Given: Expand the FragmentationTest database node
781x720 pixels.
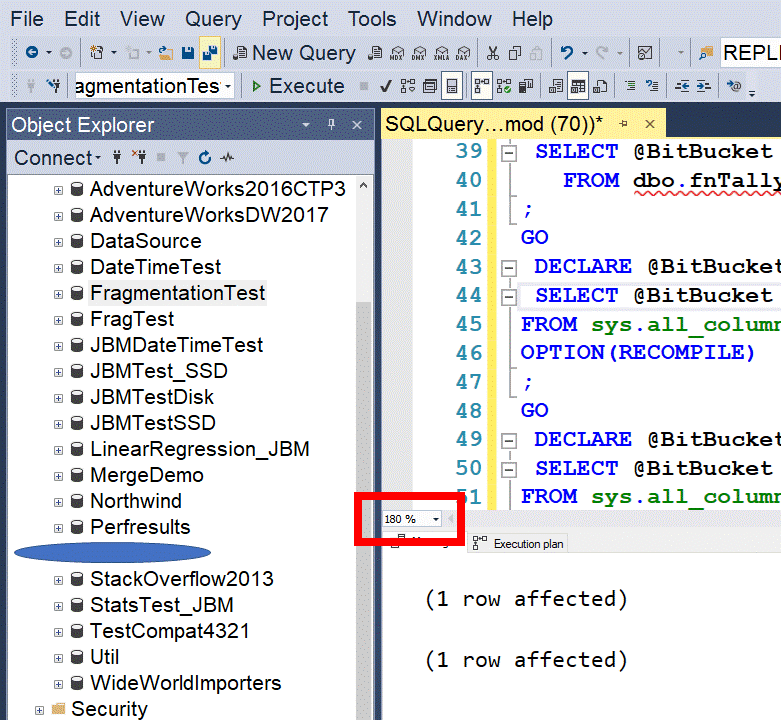Looking at the screenshot, I should tap(58, 294).
